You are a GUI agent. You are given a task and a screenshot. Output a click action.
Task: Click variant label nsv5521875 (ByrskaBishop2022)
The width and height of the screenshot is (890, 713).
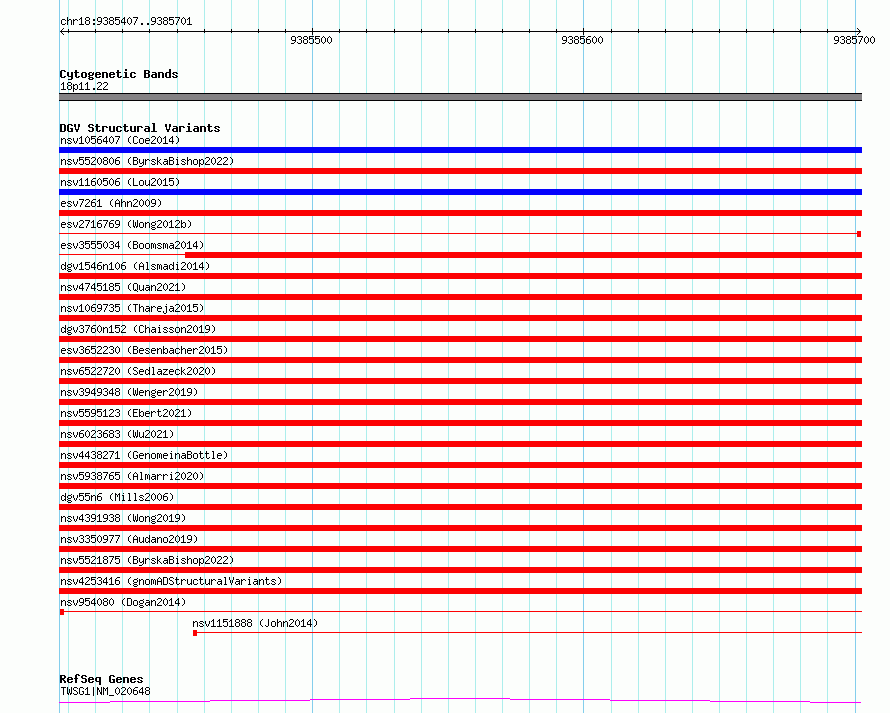point(147,560)
